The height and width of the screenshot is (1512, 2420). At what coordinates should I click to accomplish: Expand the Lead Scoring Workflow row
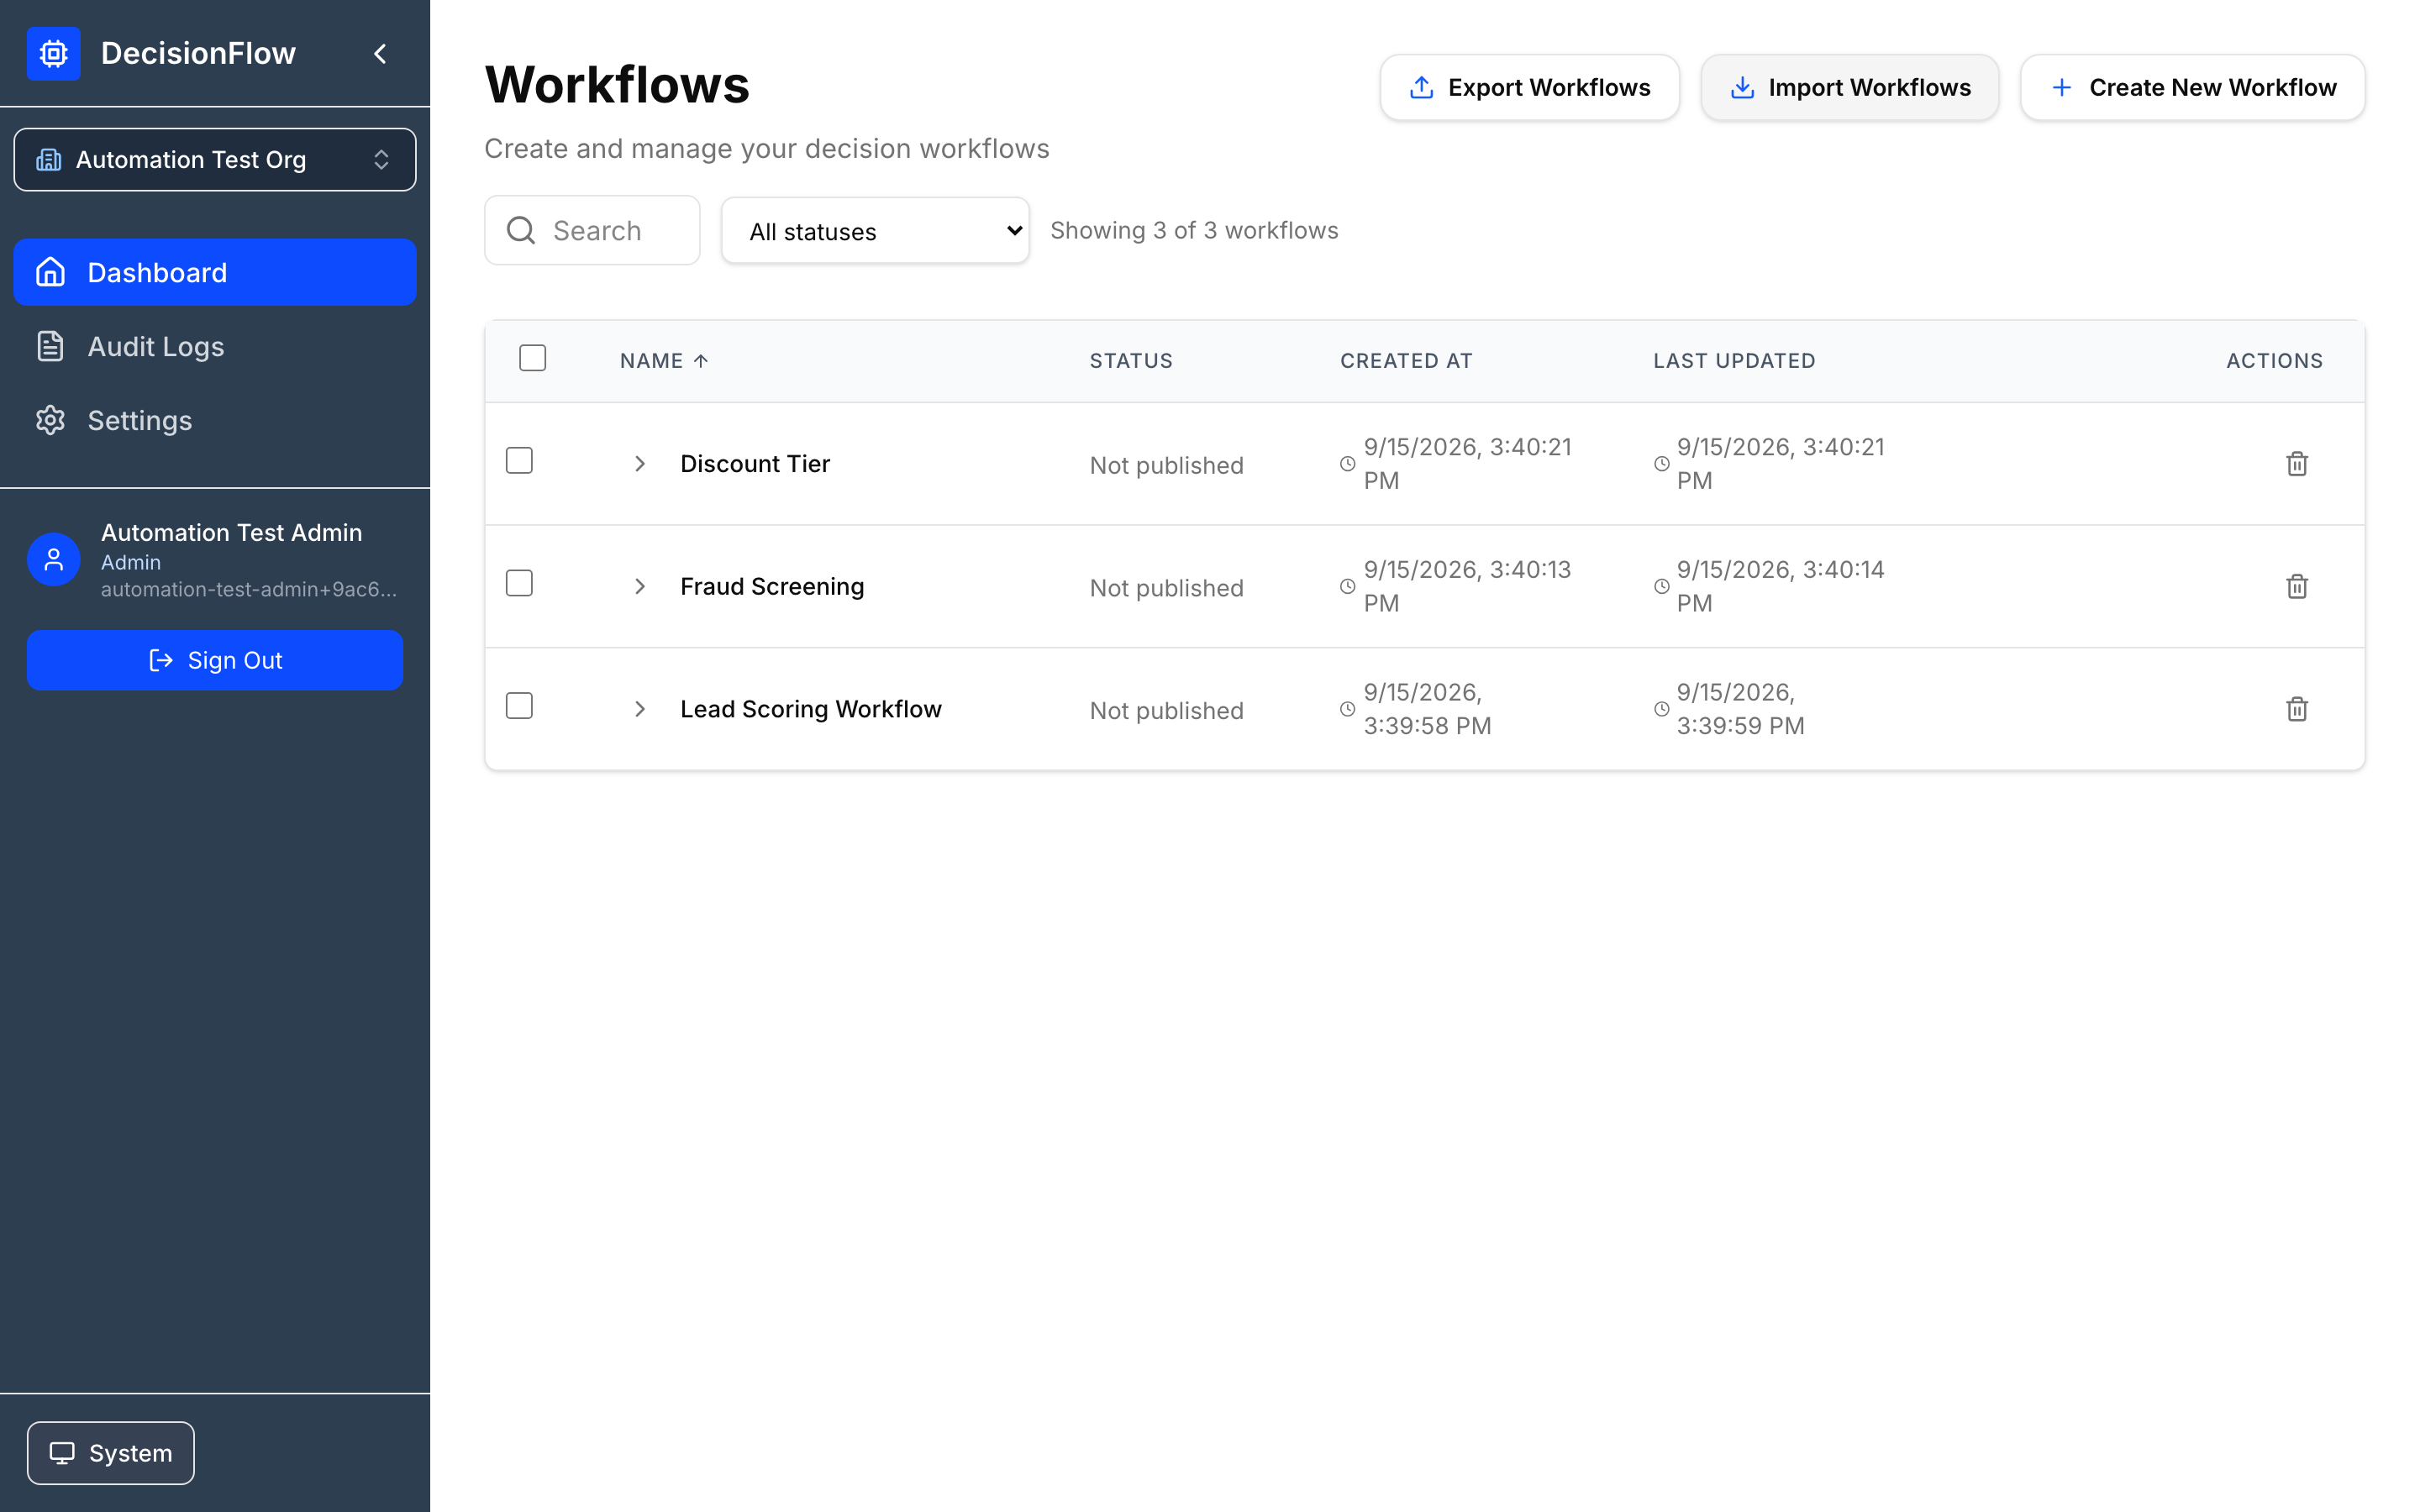[640, 709]
